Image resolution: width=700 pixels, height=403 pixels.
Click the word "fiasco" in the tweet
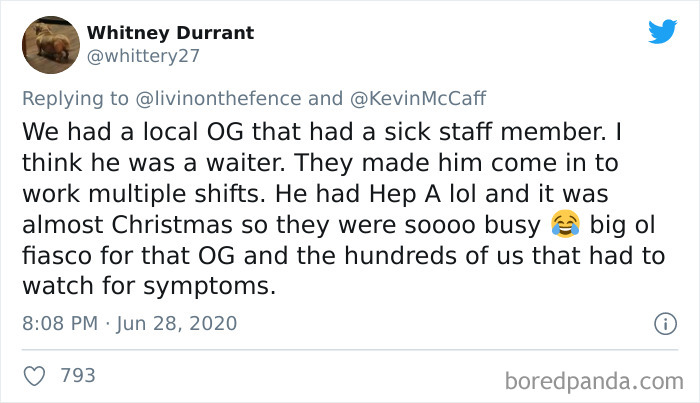[58, 255]
